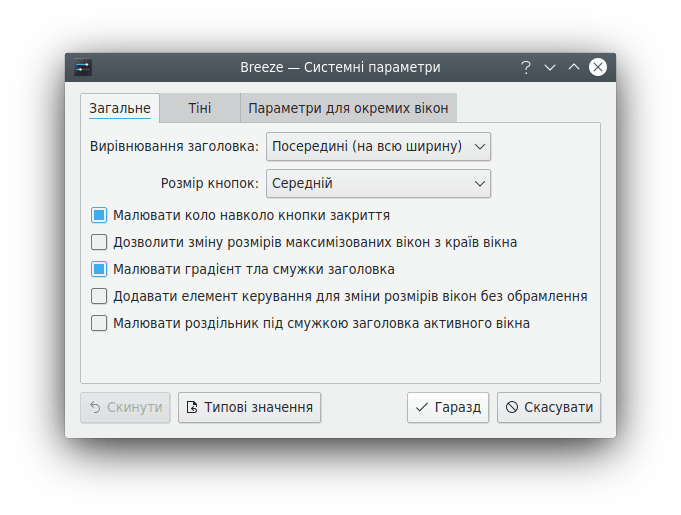Enable Додавати елемент керування для зміни розмірів
This screenshot has height=515, width=681.
(x=99, y=296)
